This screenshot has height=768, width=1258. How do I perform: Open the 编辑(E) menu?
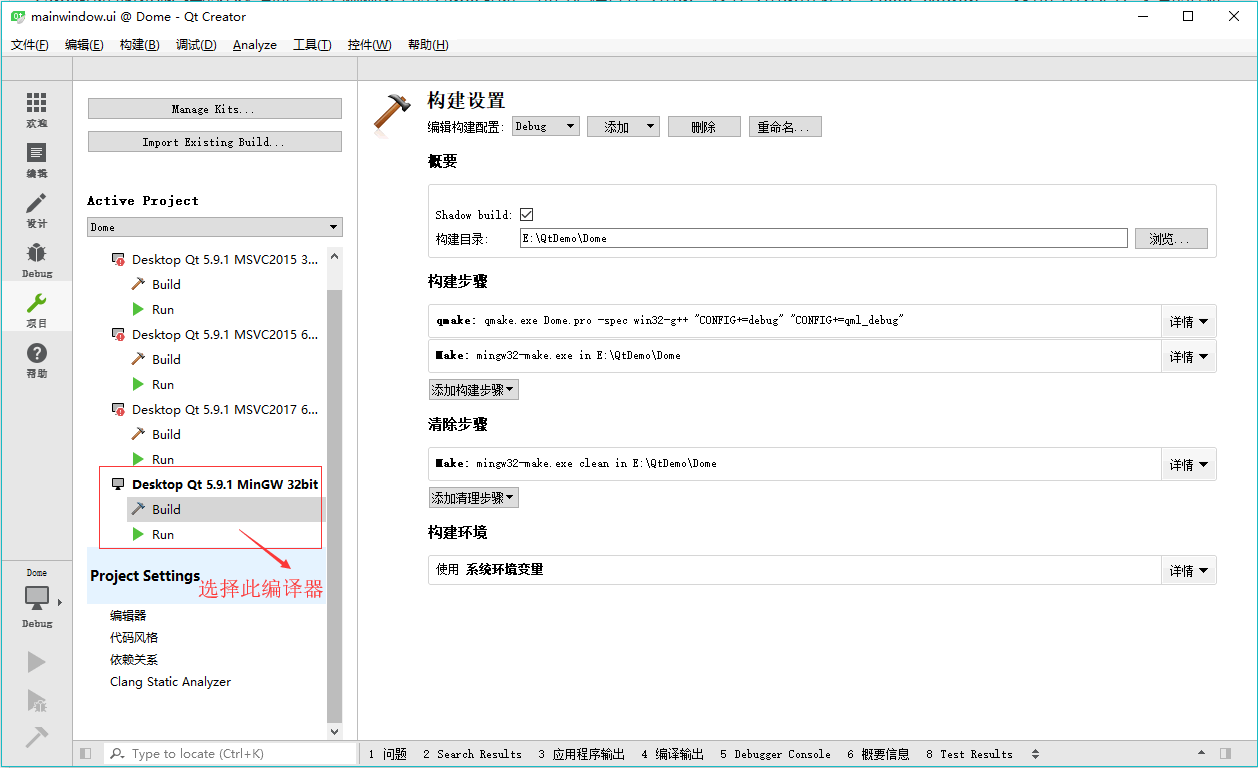[84, 45]
